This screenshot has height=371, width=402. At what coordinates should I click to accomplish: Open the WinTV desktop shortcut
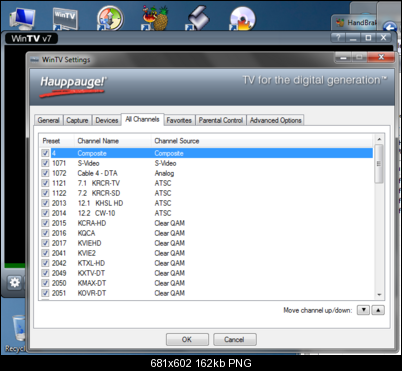tap(65, 18)
